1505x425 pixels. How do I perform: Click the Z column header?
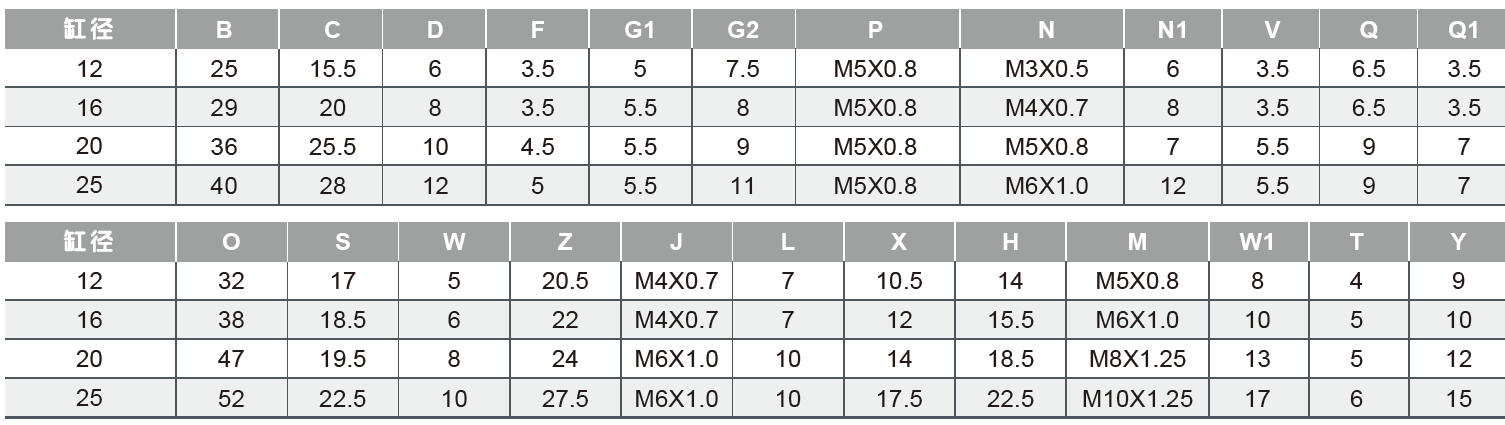(565, 242)
